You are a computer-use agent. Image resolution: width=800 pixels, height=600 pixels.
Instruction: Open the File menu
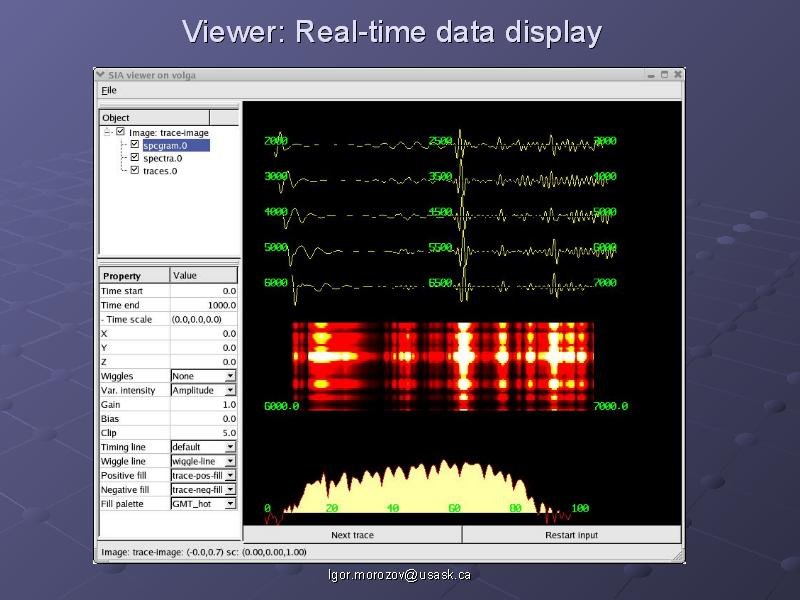pyautogui.click(x=109, y=90)
